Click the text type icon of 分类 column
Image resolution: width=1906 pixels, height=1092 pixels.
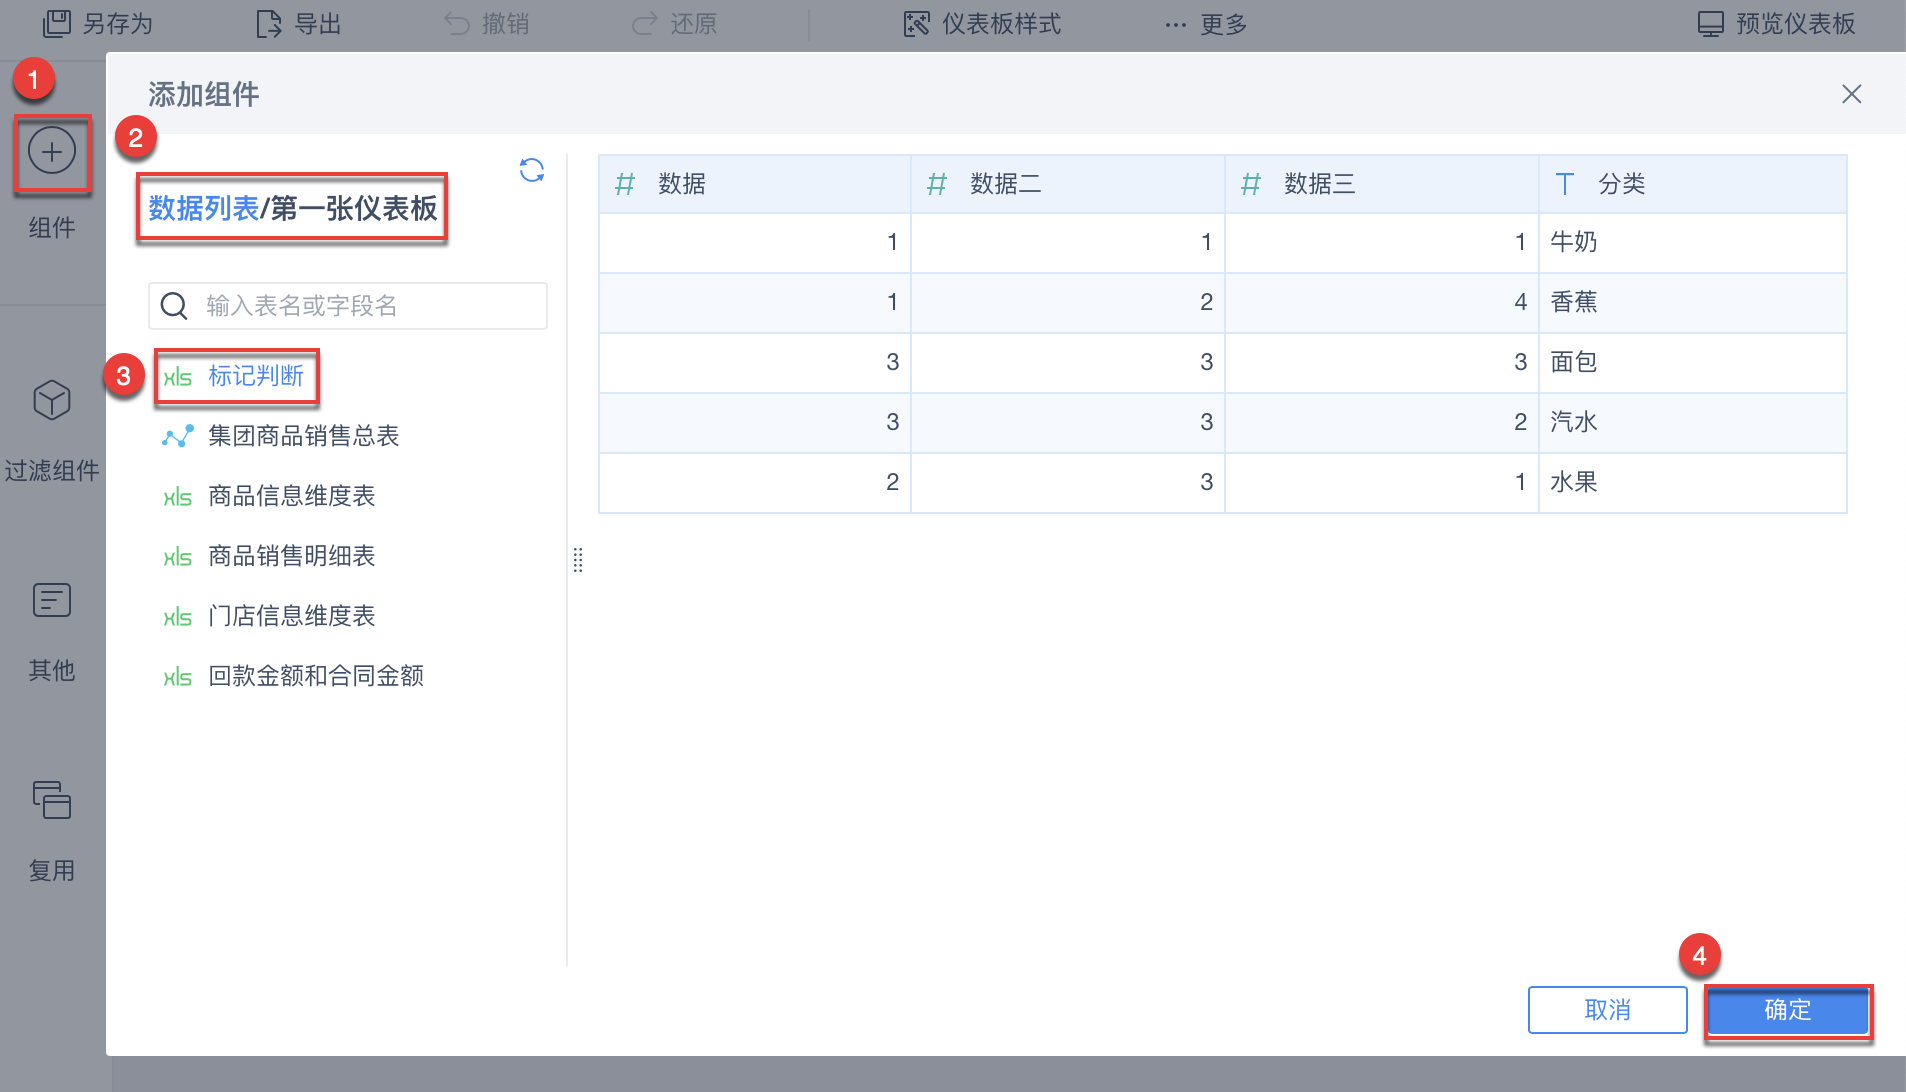pos(1565,184)
